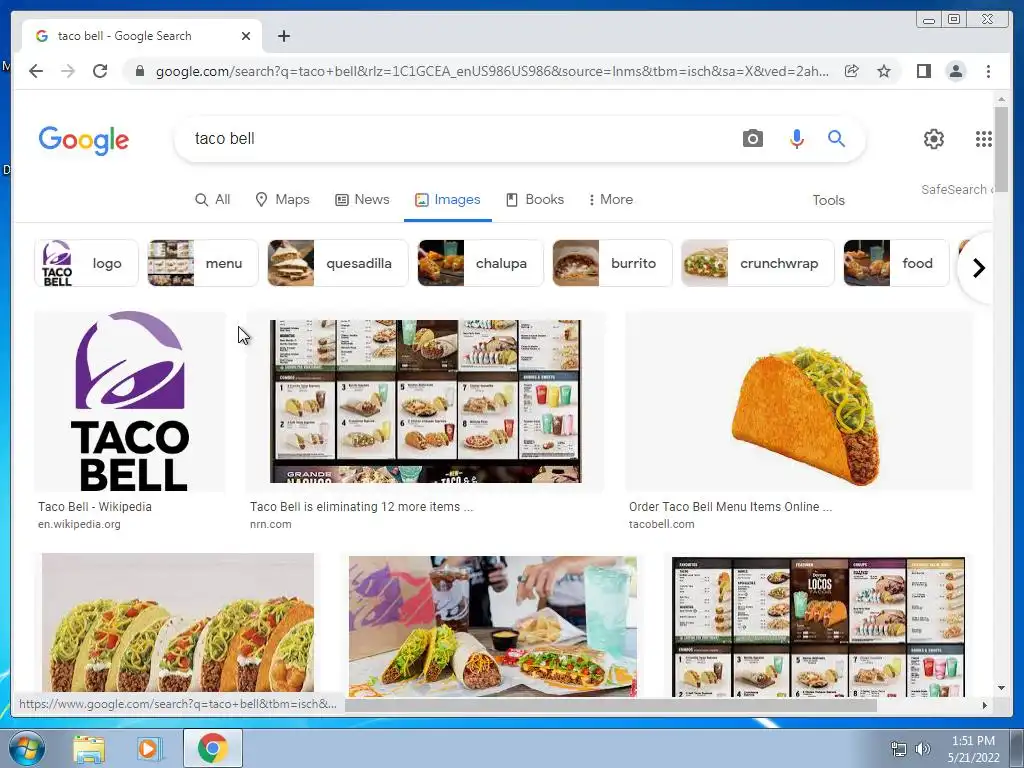Image resolution: width=1024 pixels, height=768 pixels.
Task: Click the horizontal scrollbar right arrow
Action: pyautogui.click(x=985, y=705)
